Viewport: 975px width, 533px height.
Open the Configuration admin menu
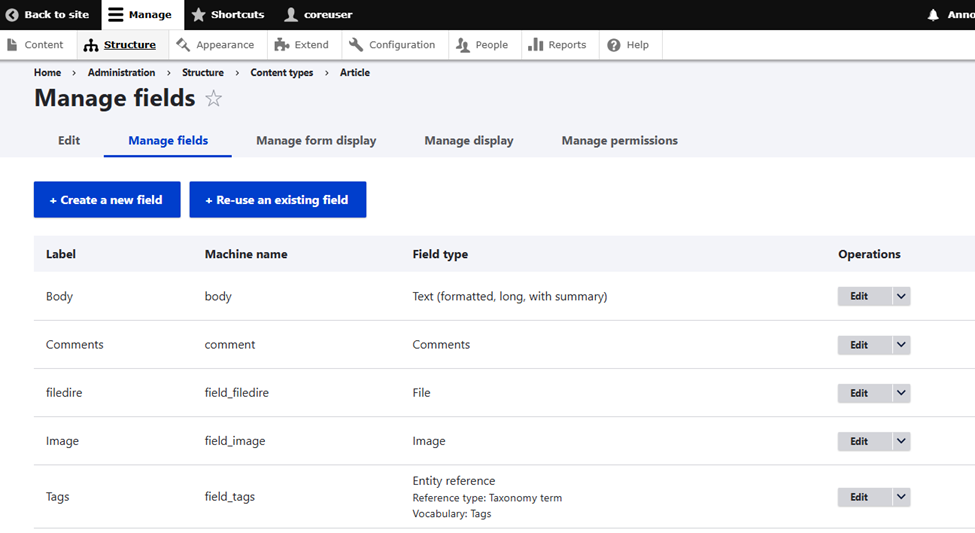pyautogui.click(x=392, y=45)
